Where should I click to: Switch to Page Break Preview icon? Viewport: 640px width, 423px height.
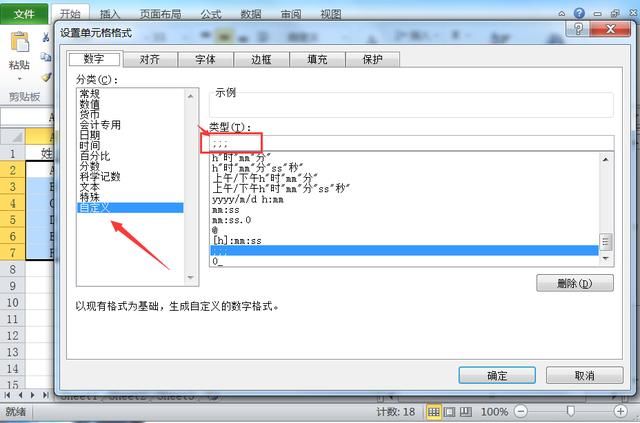click(466, 412)
